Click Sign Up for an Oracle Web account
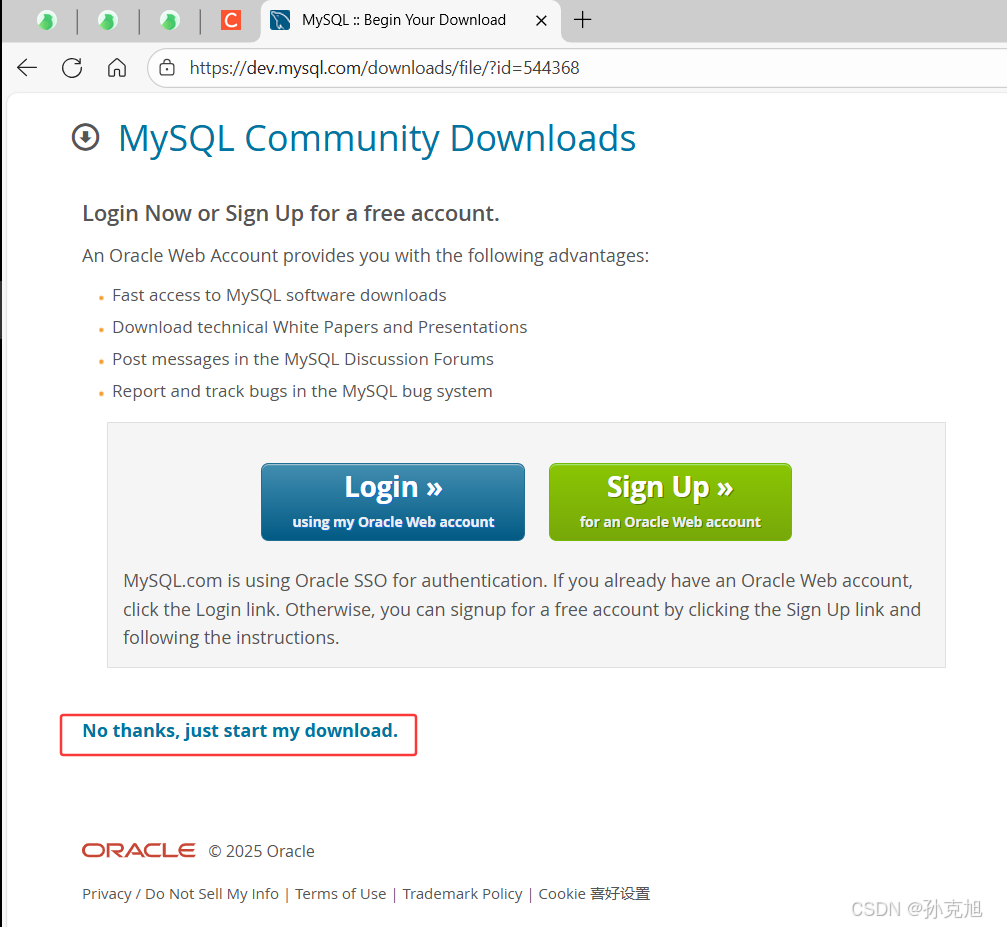Screen dimensions: 1007x927 point(670,502)
